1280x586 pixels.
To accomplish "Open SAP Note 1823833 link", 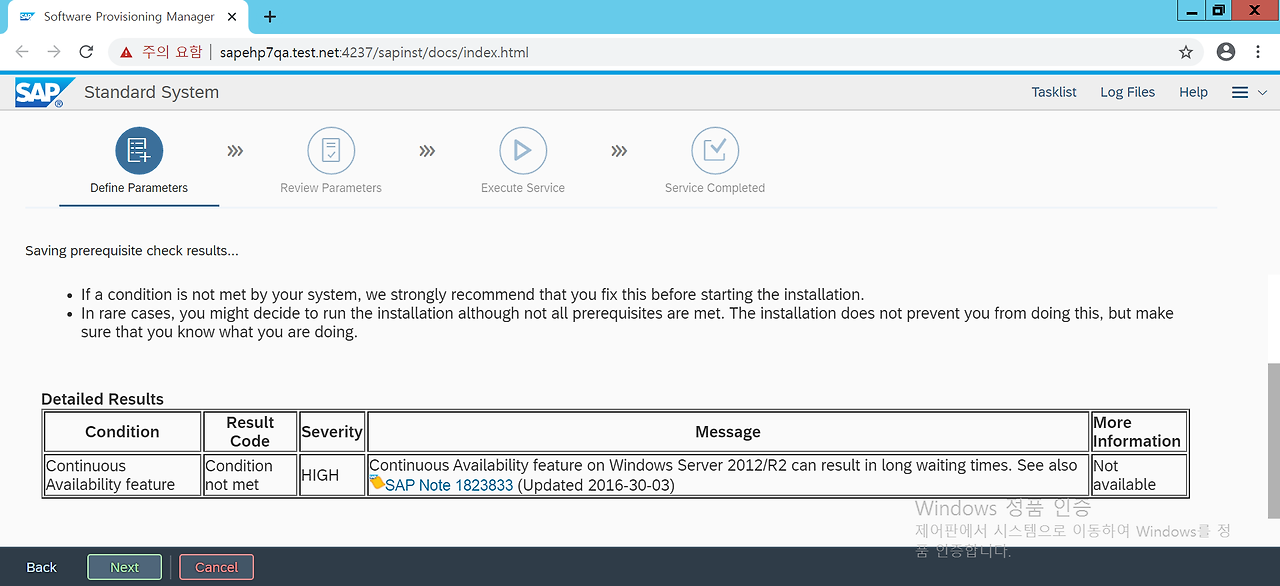I will pyautogui.click(x=449, y=485).
